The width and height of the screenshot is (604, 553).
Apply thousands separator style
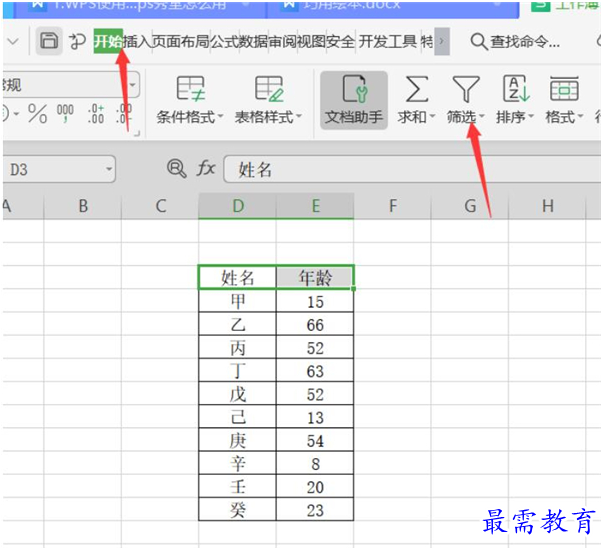pos(65,113)
